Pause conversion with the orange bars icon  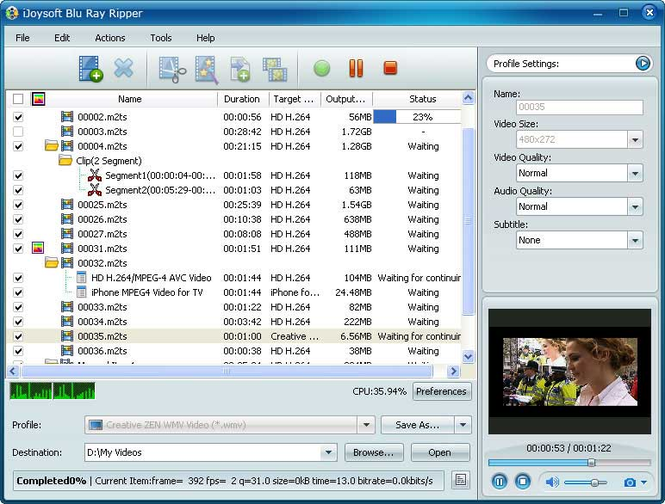pos(356,68)
